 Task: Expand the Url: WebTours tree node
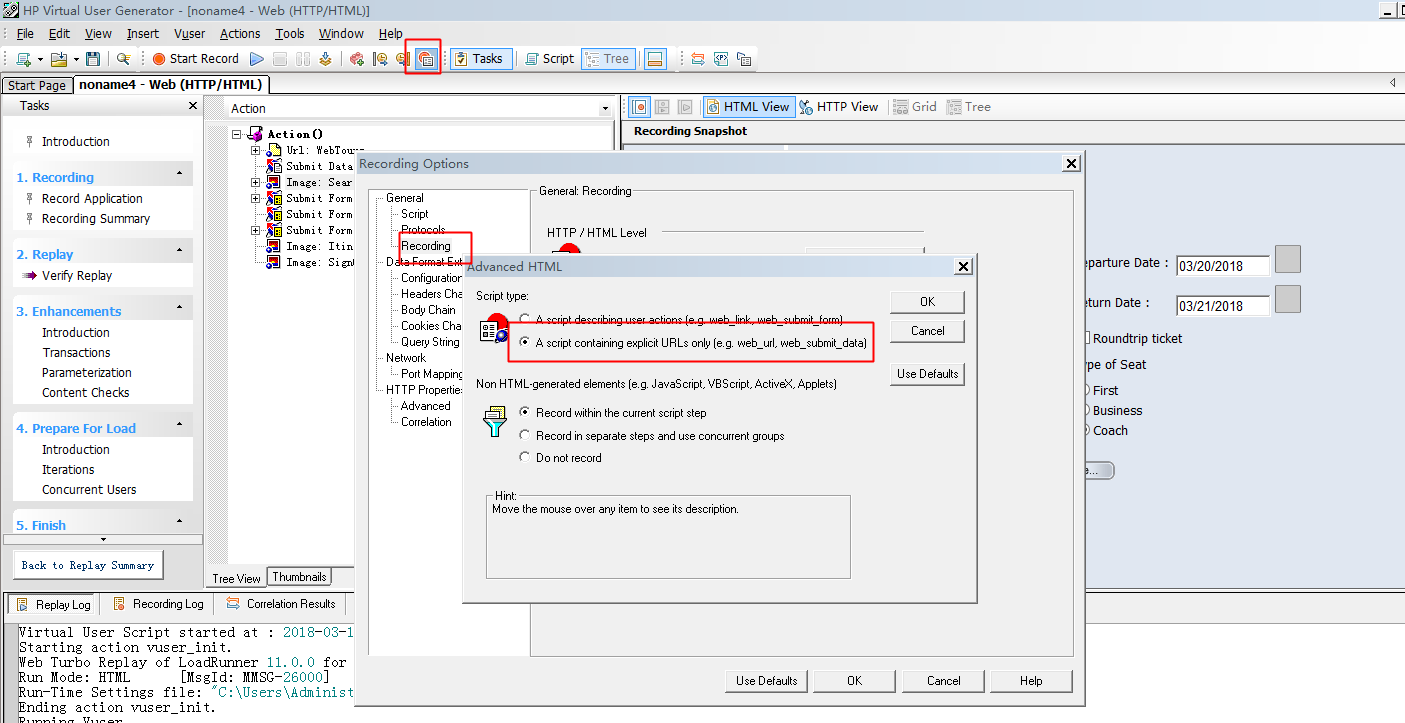click(256, 150)
